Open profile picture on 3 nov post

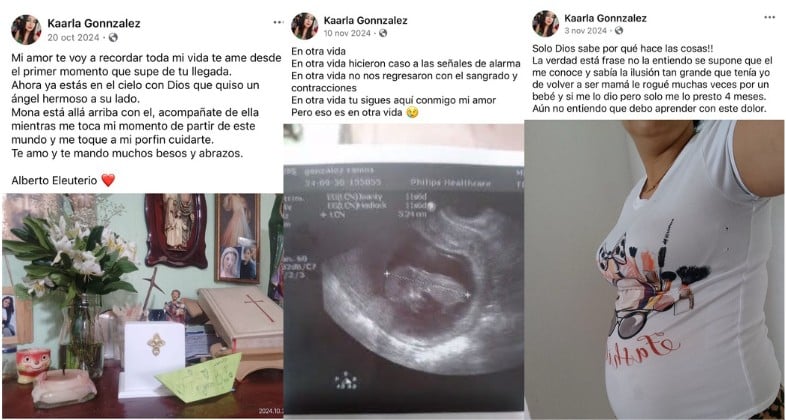(x=545, y=24)
